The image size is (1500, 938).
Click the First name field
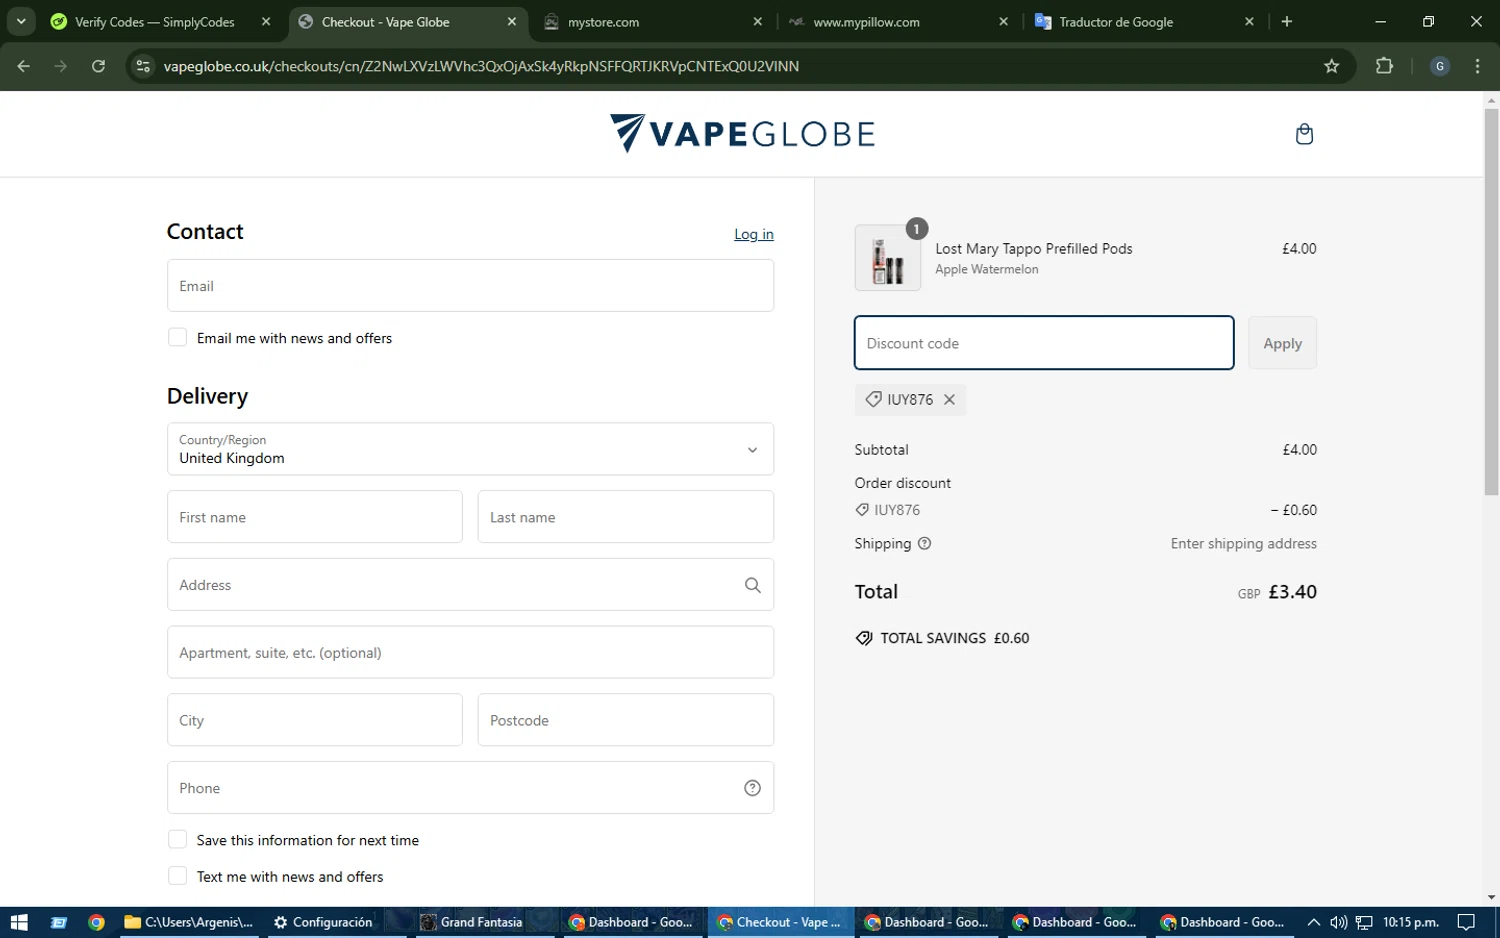[x=315, y=517]
